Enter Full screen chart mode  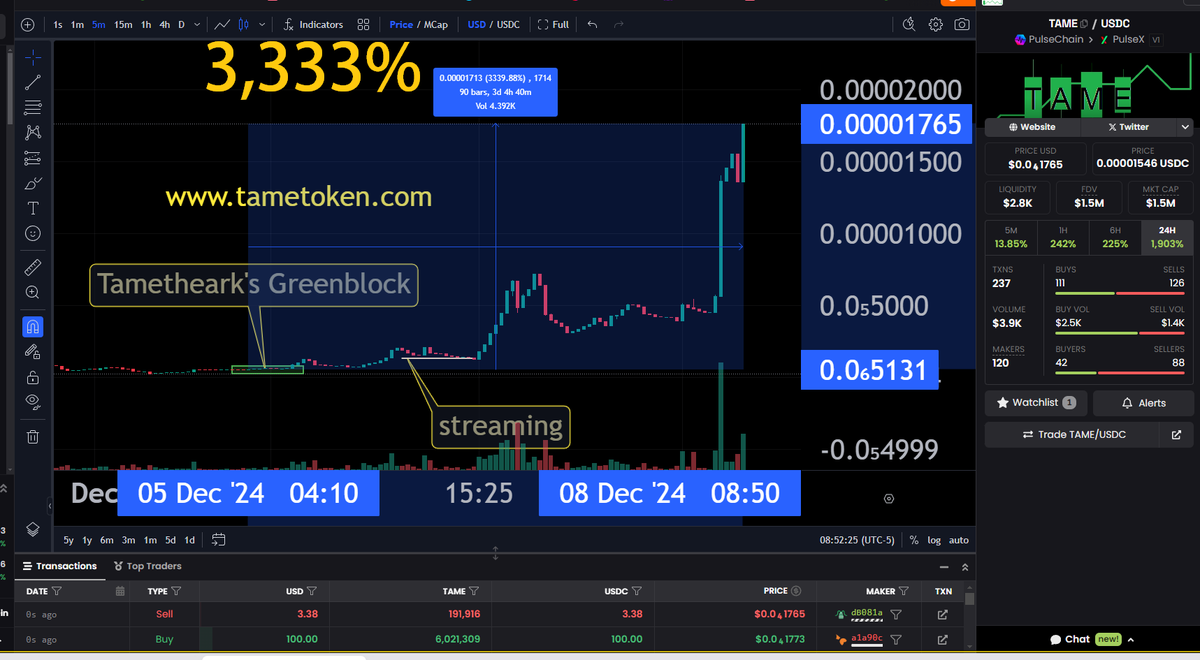tap(553, 24)
